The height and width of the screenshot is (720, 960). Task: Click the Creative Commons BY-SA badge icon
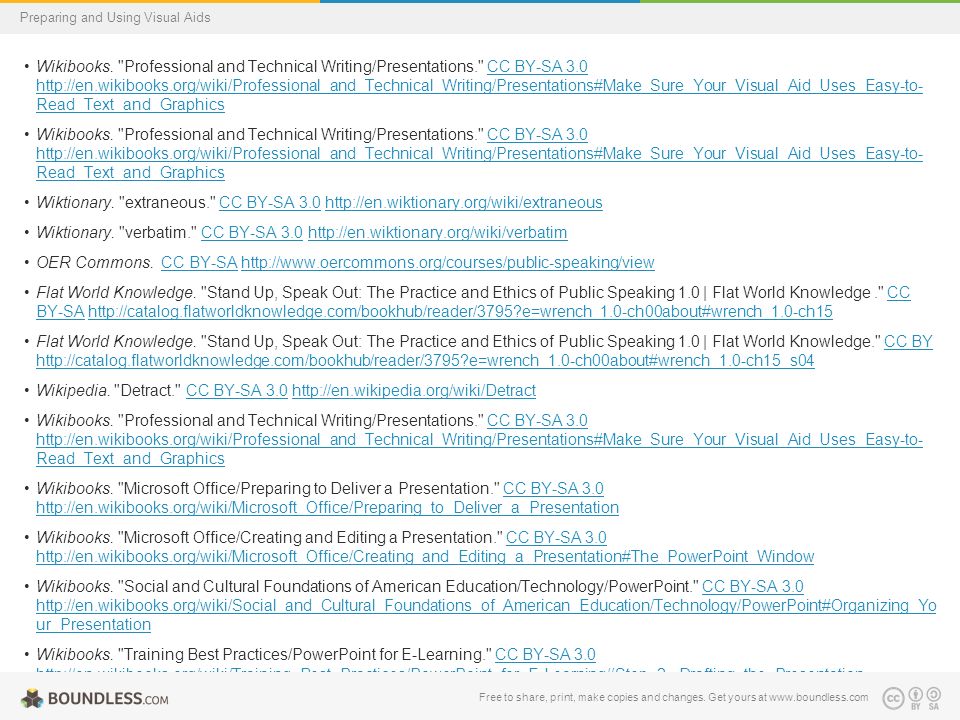(912, 698)
